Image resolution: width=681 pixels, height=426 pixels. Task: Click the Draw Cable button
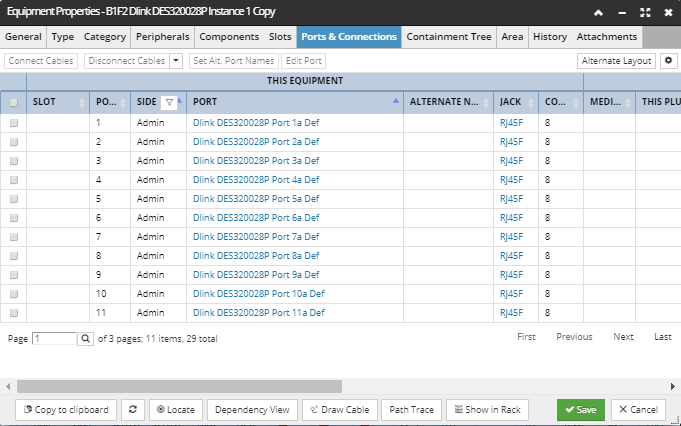point(340,409)
